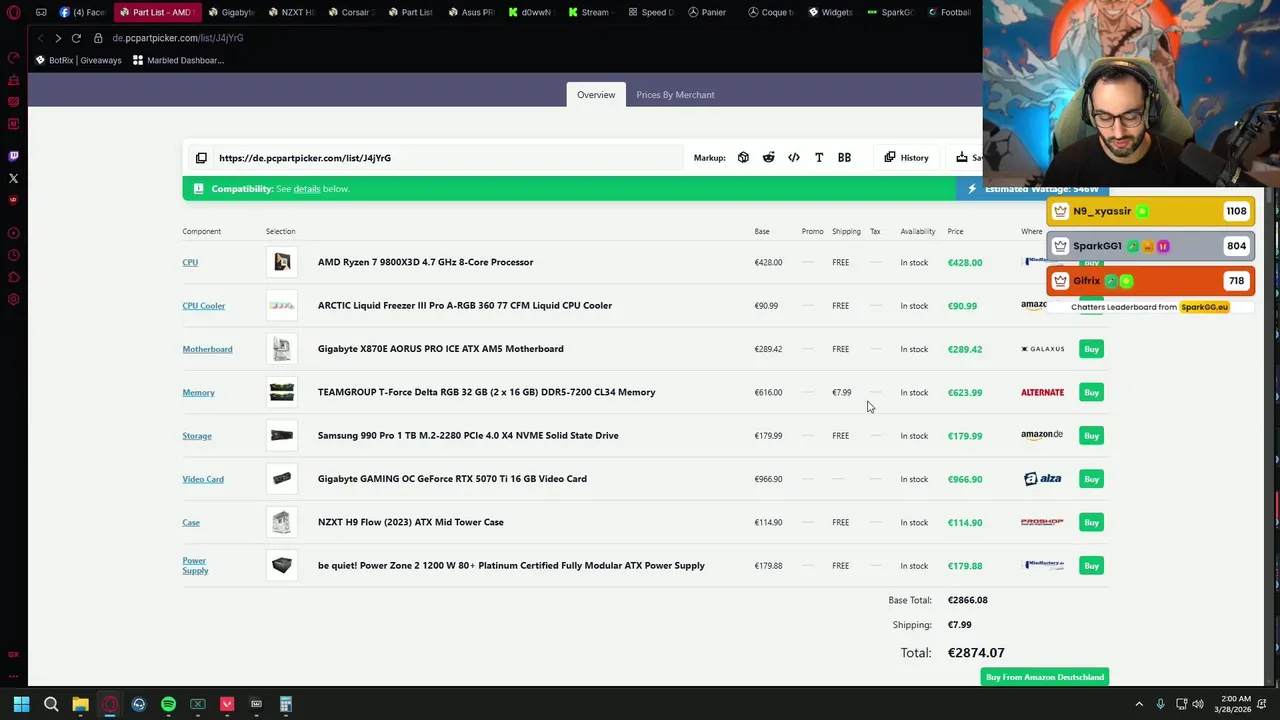This screenshot has height=720, width=1280.
Task: Go back in browser history
Action: tap(40, 38)
